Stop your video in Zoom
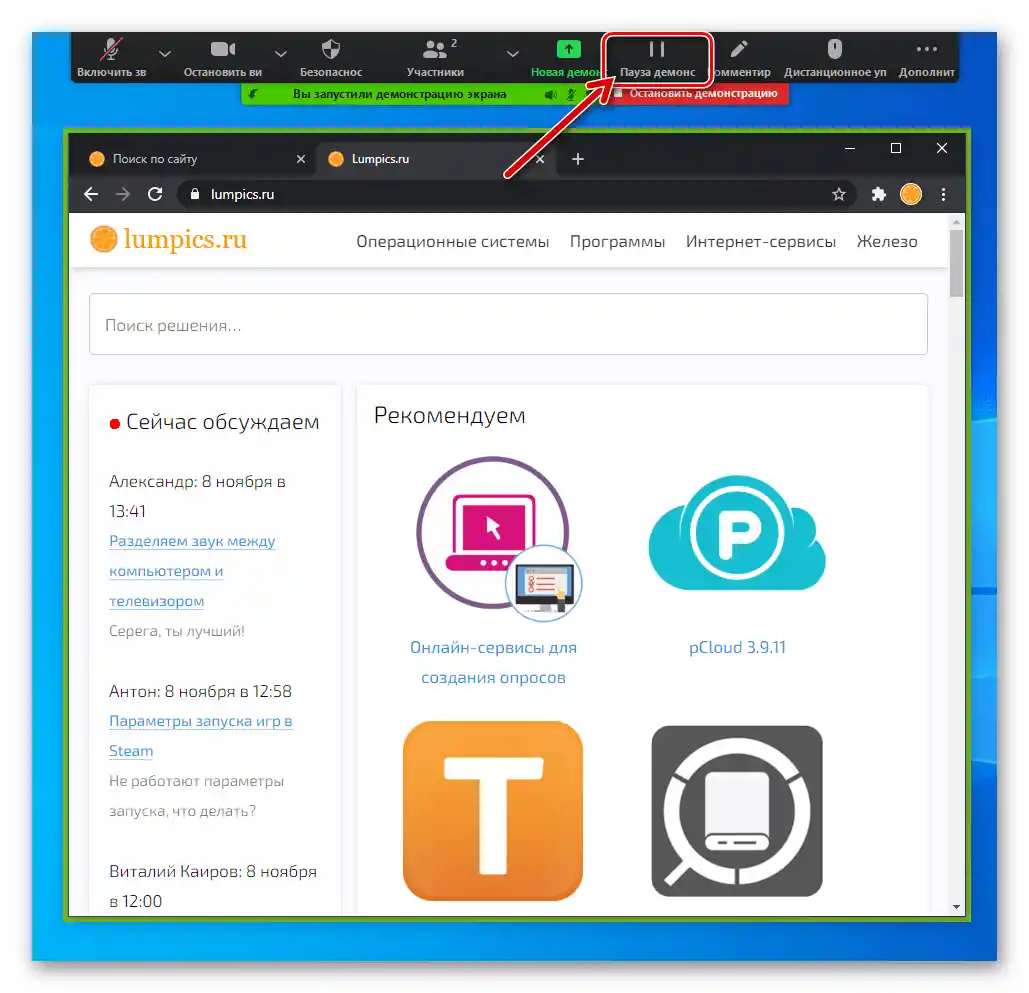This screenshot has height=993, width=1029. (222, 50)
